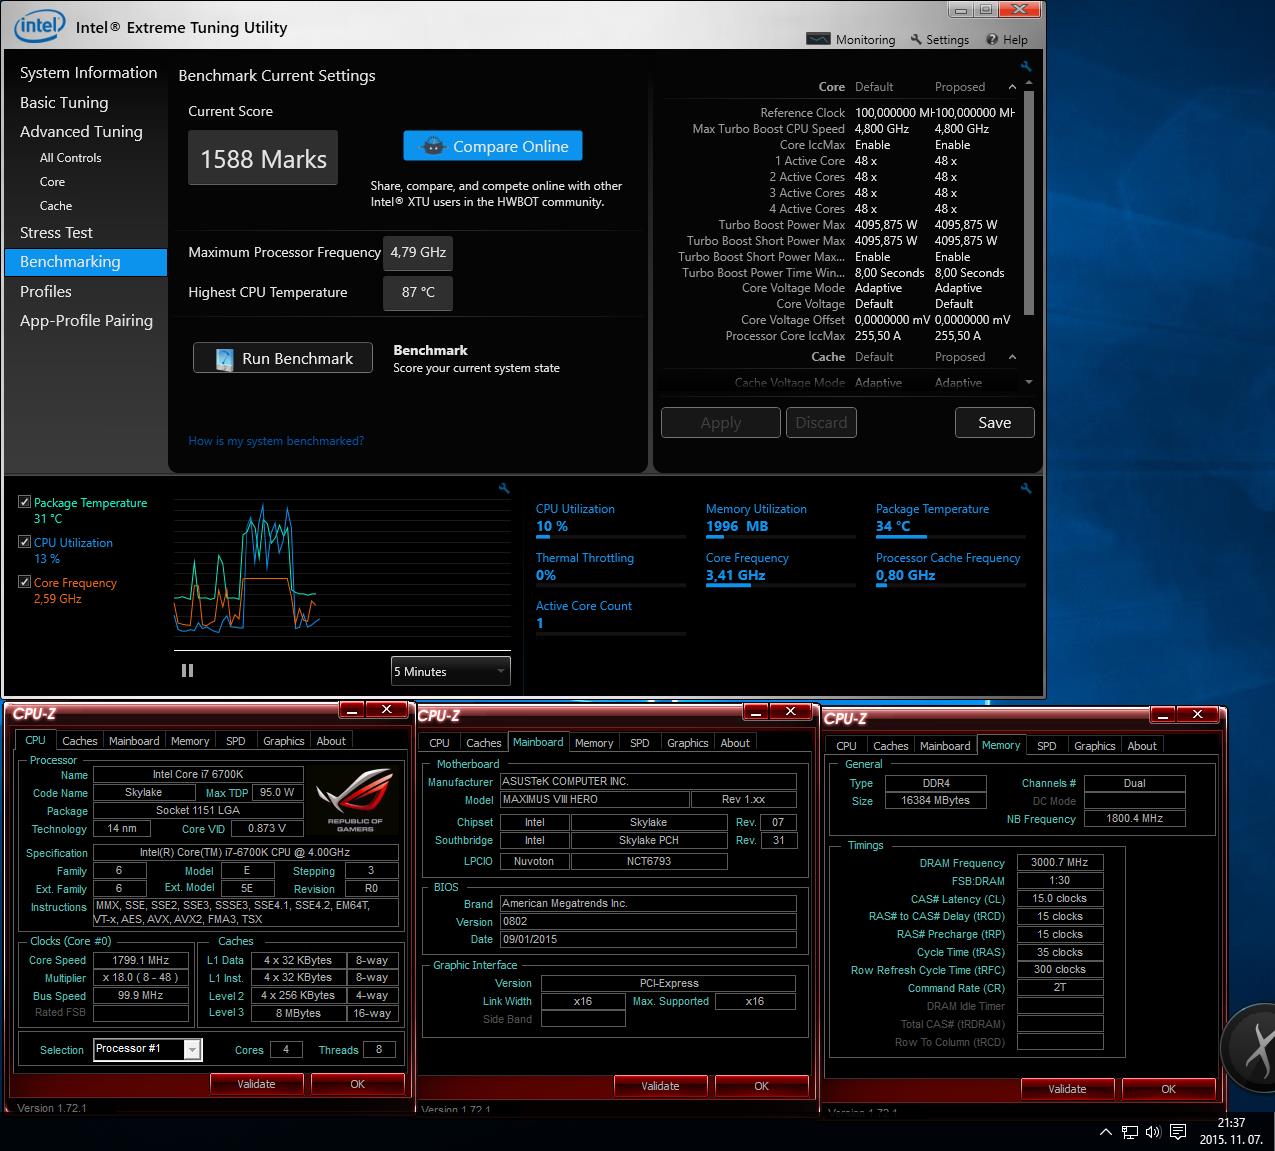
Task: Open Profiles in the sidebar
Action: click(46, 292)
